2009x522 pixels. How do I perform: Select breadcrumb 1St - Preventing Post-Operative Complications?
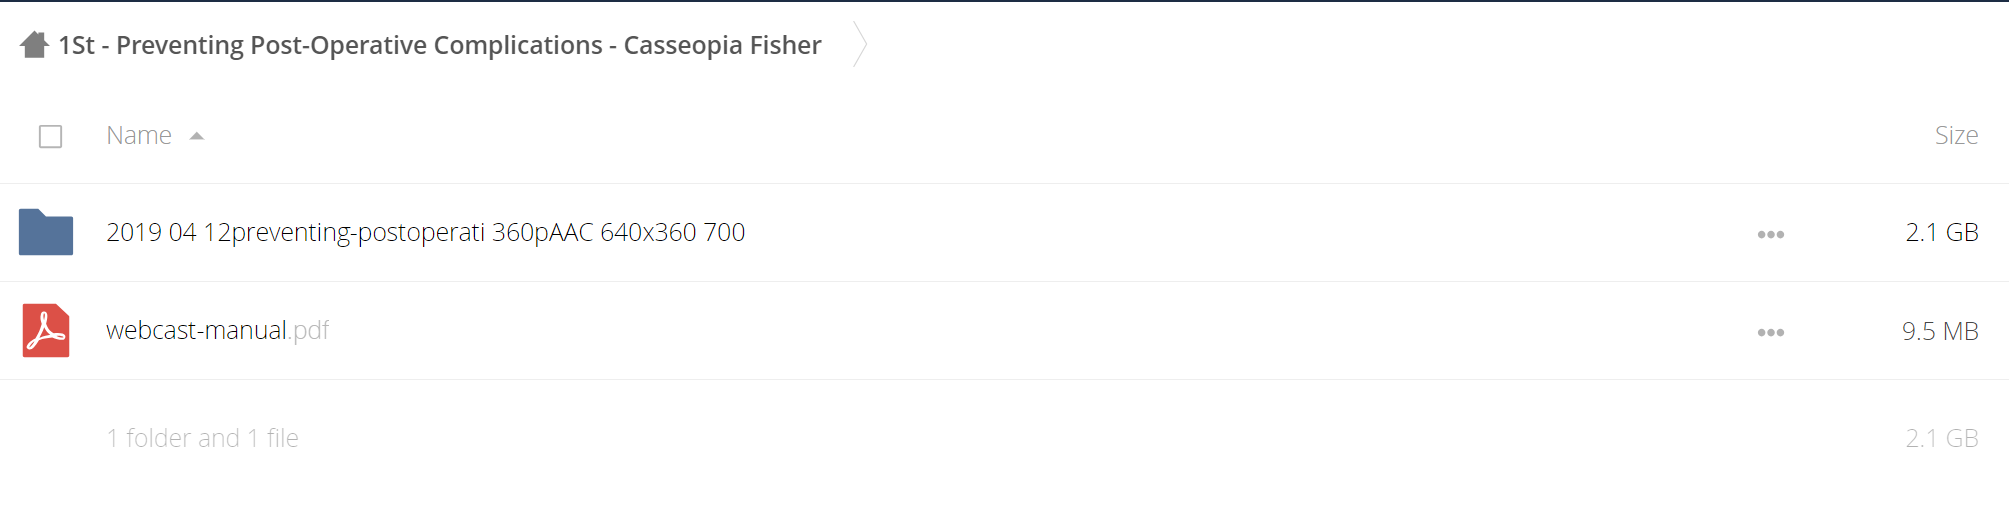point(439,45)
